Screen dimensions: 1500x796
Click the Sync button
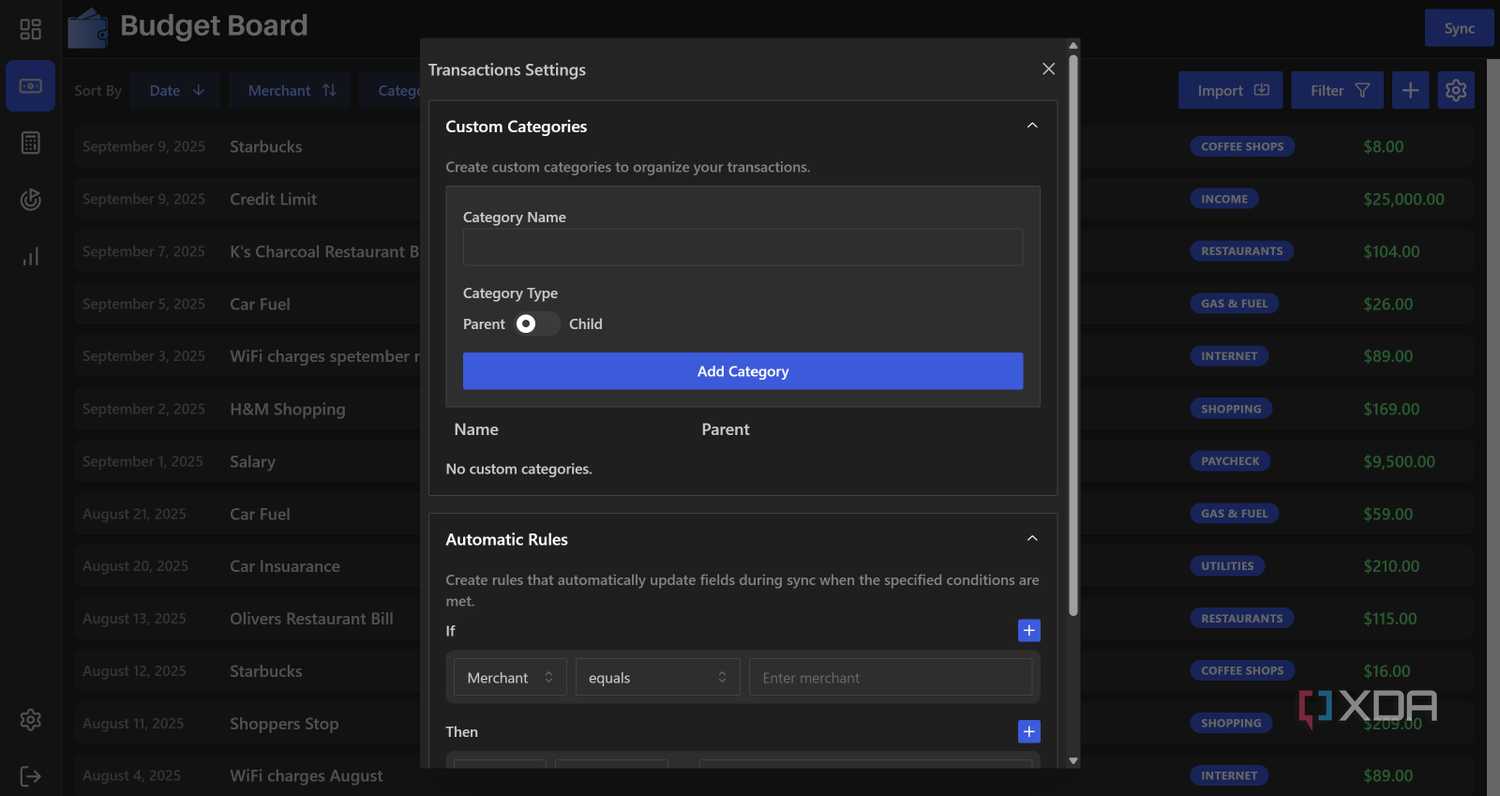[1459, 28]
